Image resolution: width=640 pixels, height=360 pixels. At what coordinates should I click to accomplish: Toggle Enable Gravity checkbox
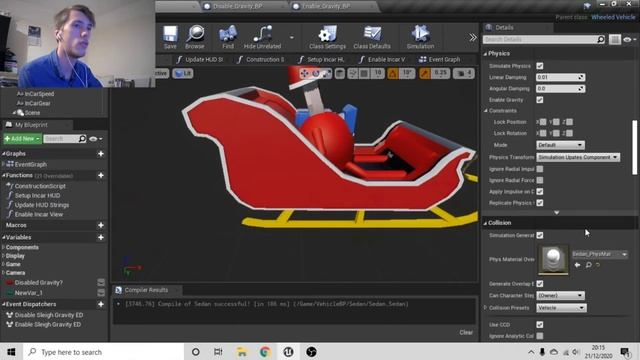click(540, 100)
